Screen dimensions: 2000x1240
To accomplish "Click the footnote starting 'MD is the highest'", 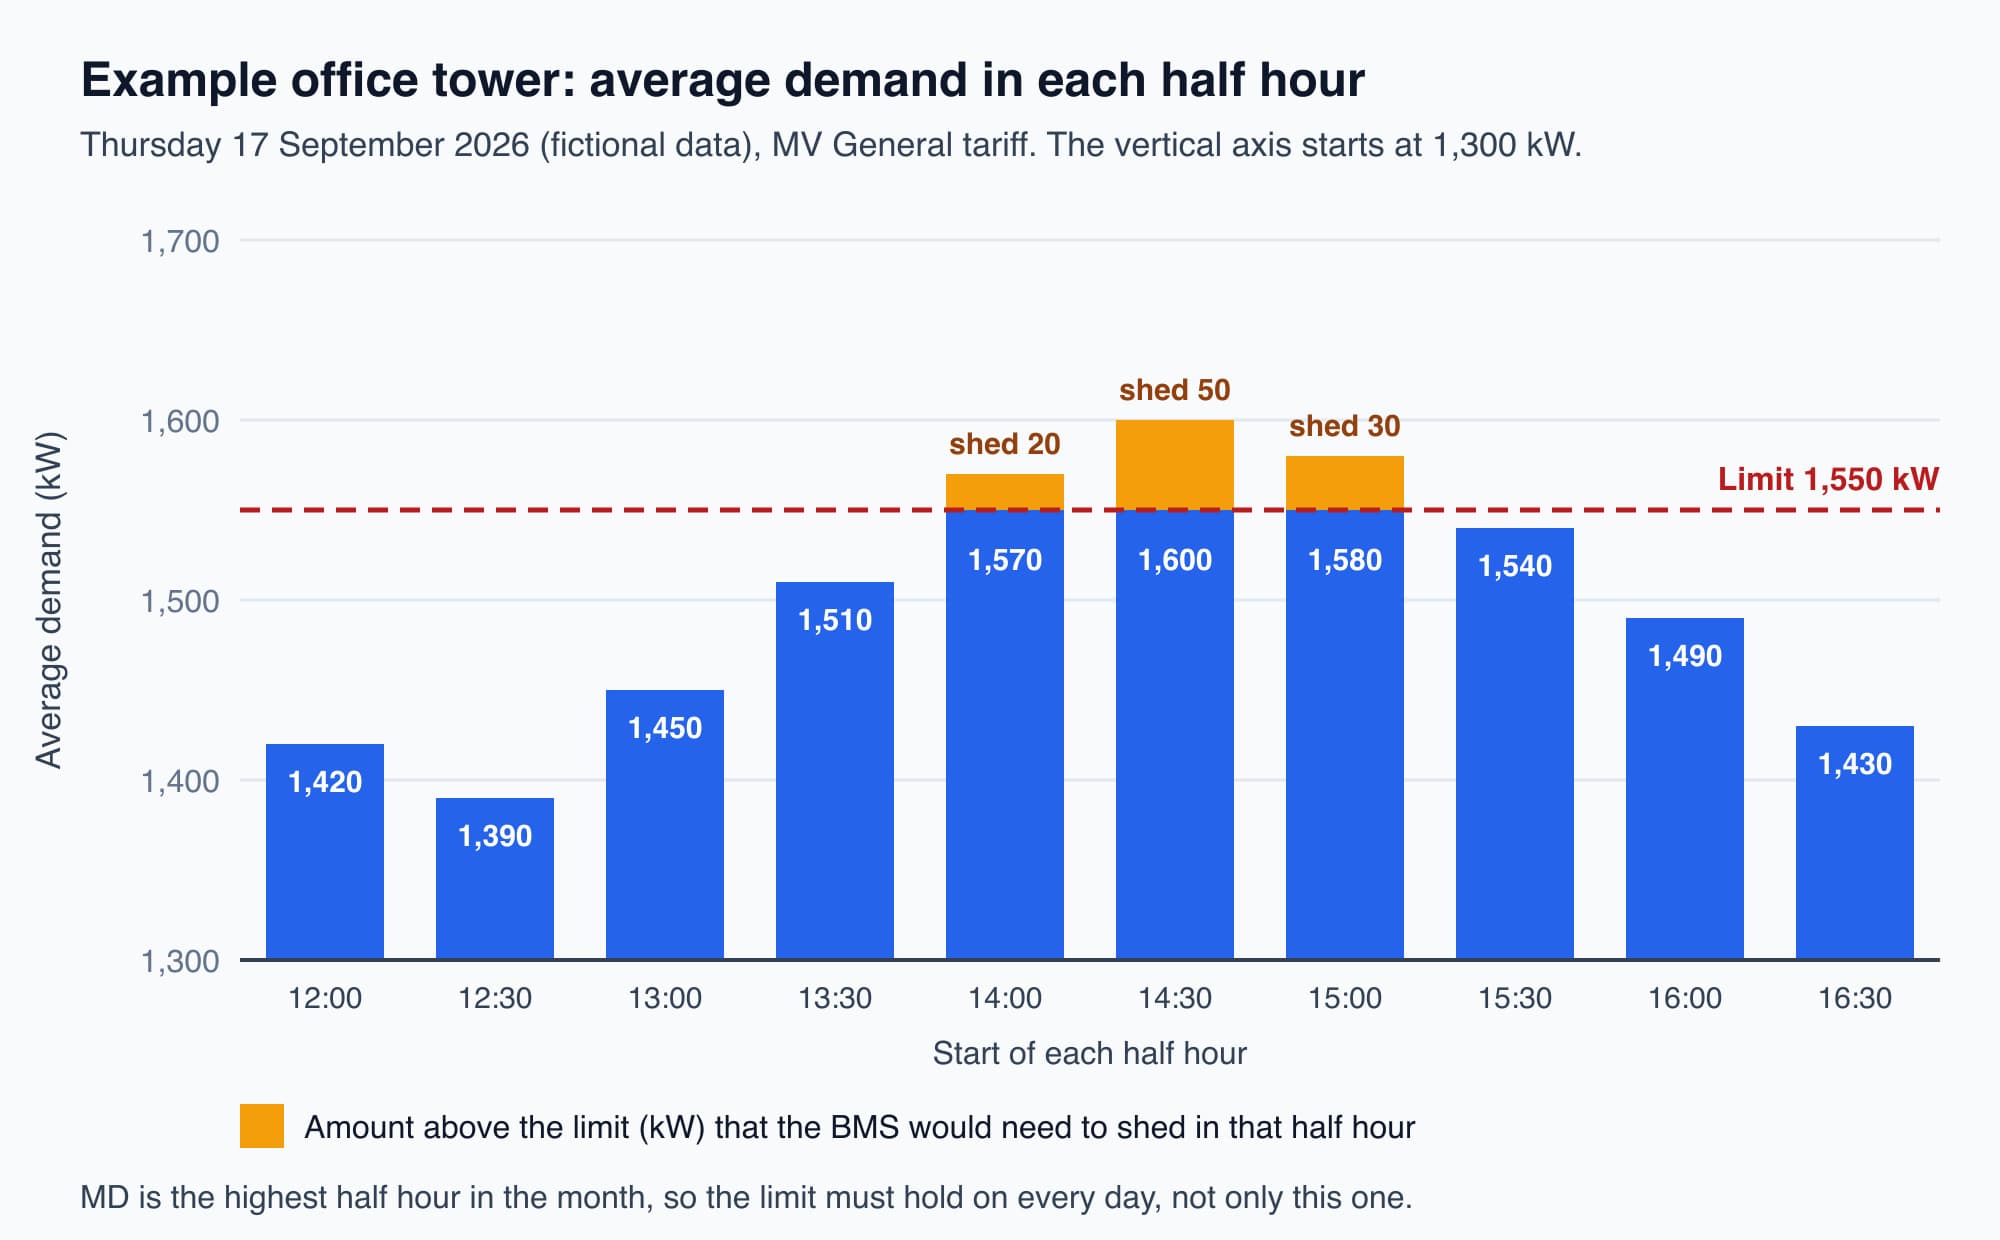I will (x=746, y=1197).
